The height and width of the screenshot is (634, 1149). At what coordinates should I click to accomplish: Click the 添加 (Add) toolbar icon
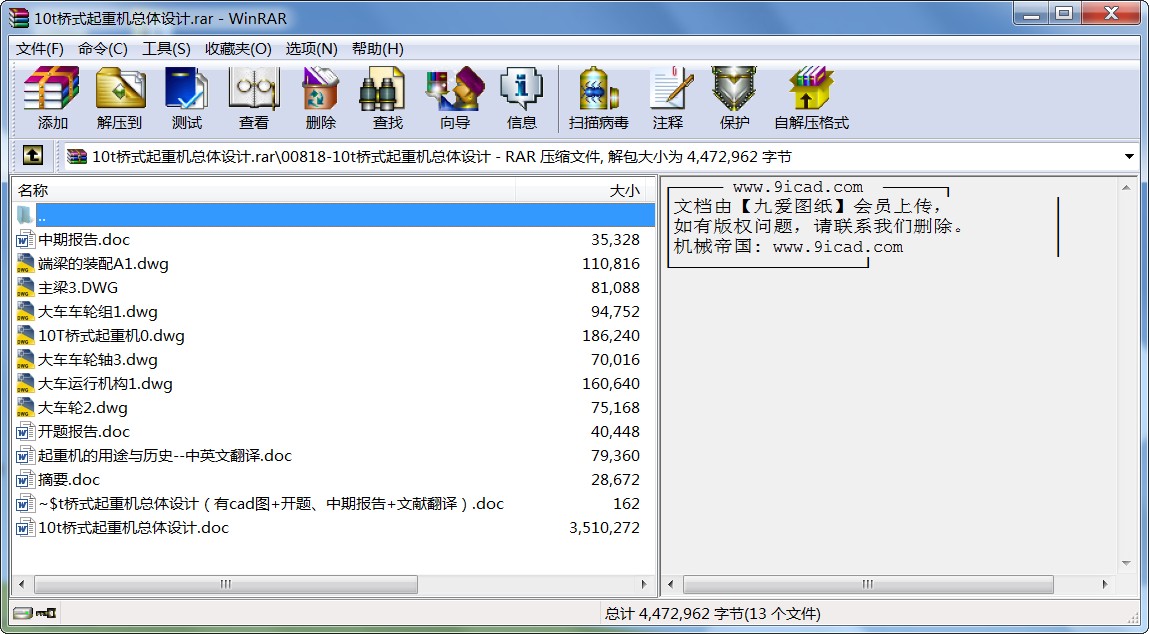(52, 98)
